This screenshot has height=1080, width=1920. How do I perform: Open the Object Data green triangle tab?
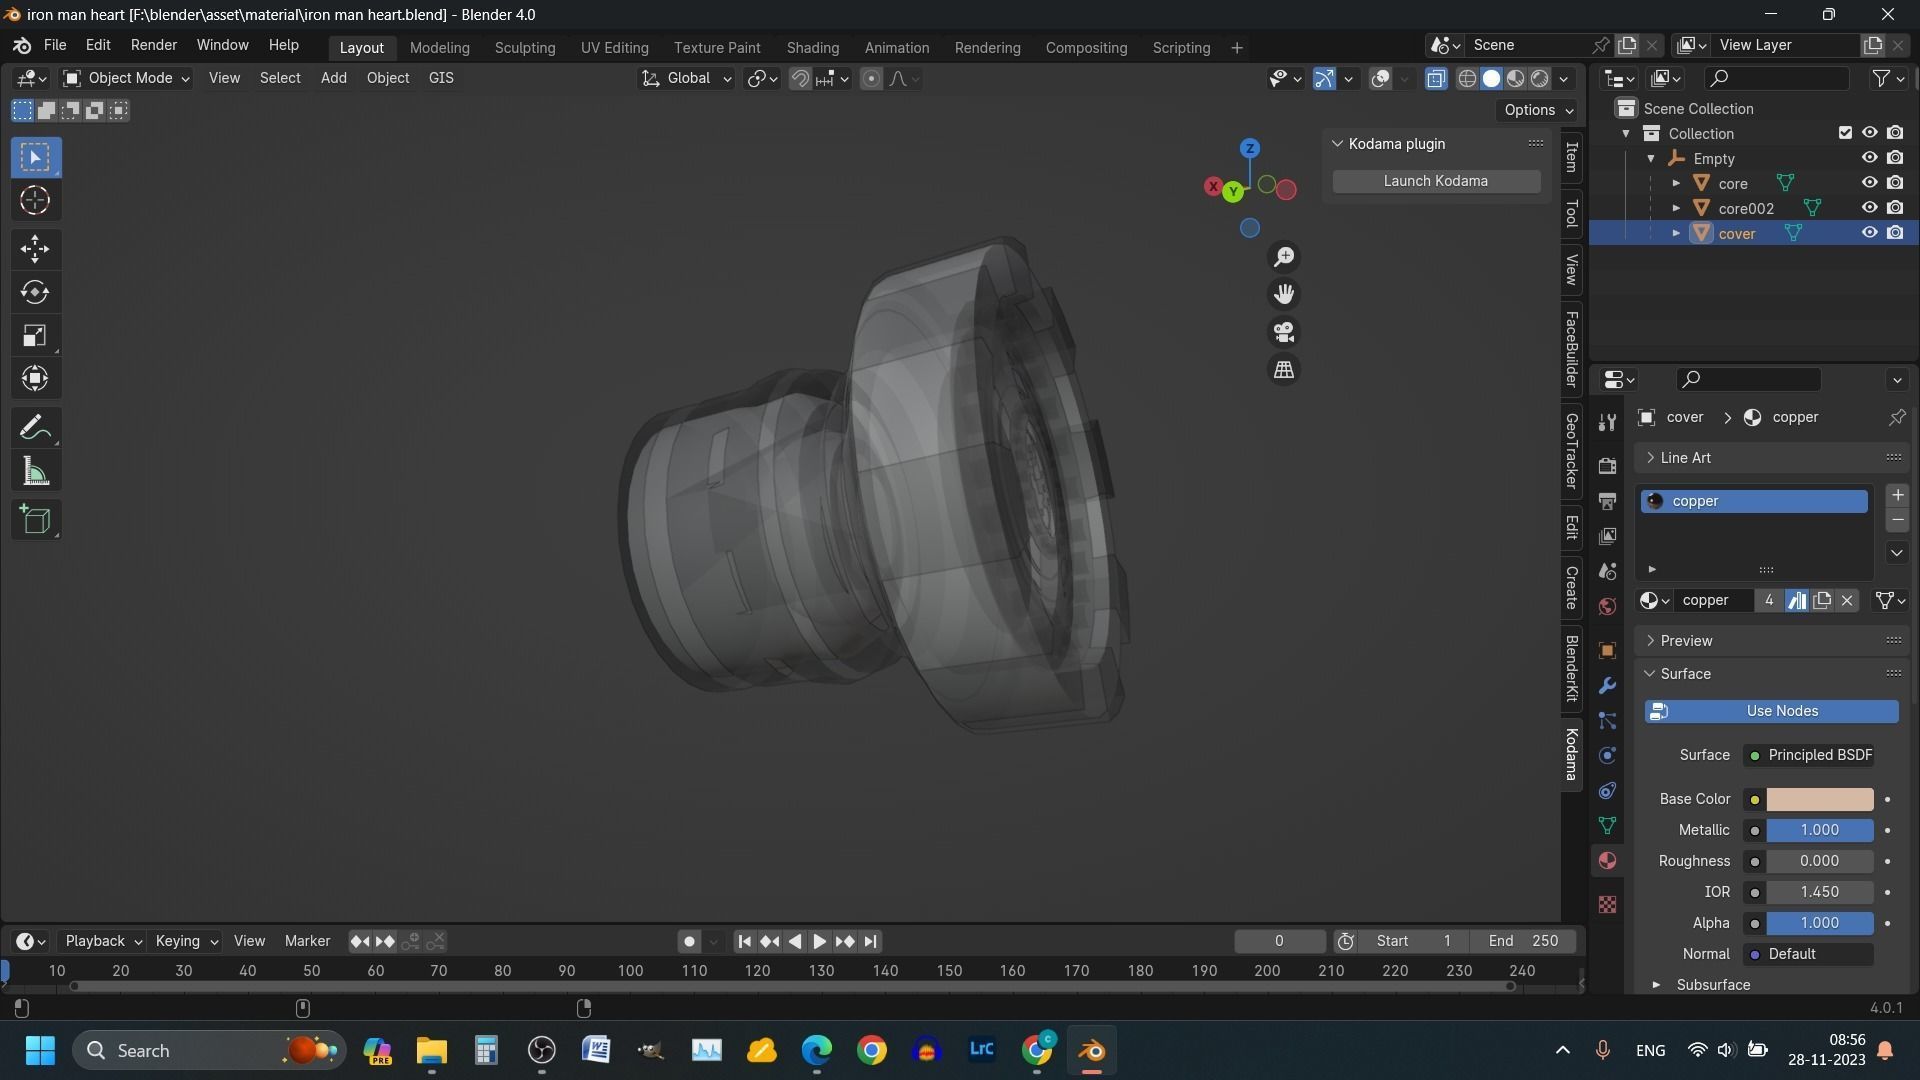click(x=1607, y=826)
